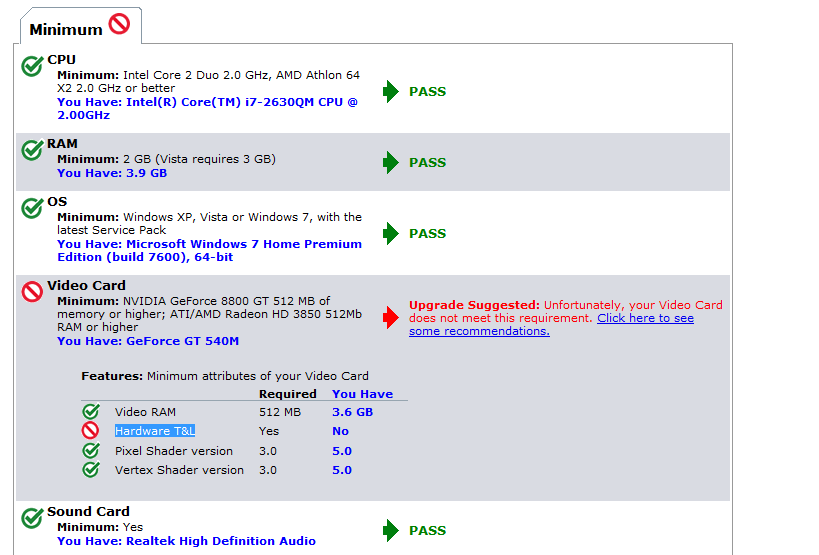The image size is (819, 555).
Task: Click PASS result in Sound Card row
Action: tap(427, 531)
